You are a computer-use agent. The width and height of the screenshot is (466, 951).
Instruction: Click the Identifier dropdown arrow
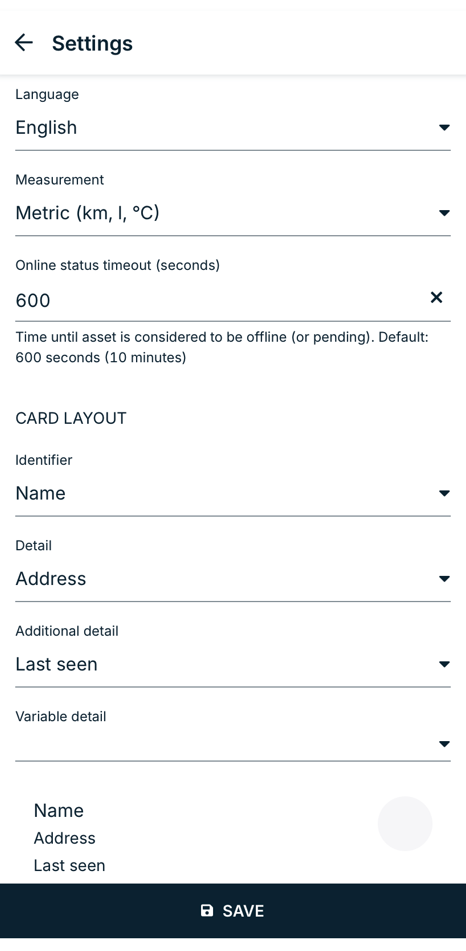pos(444,493)
